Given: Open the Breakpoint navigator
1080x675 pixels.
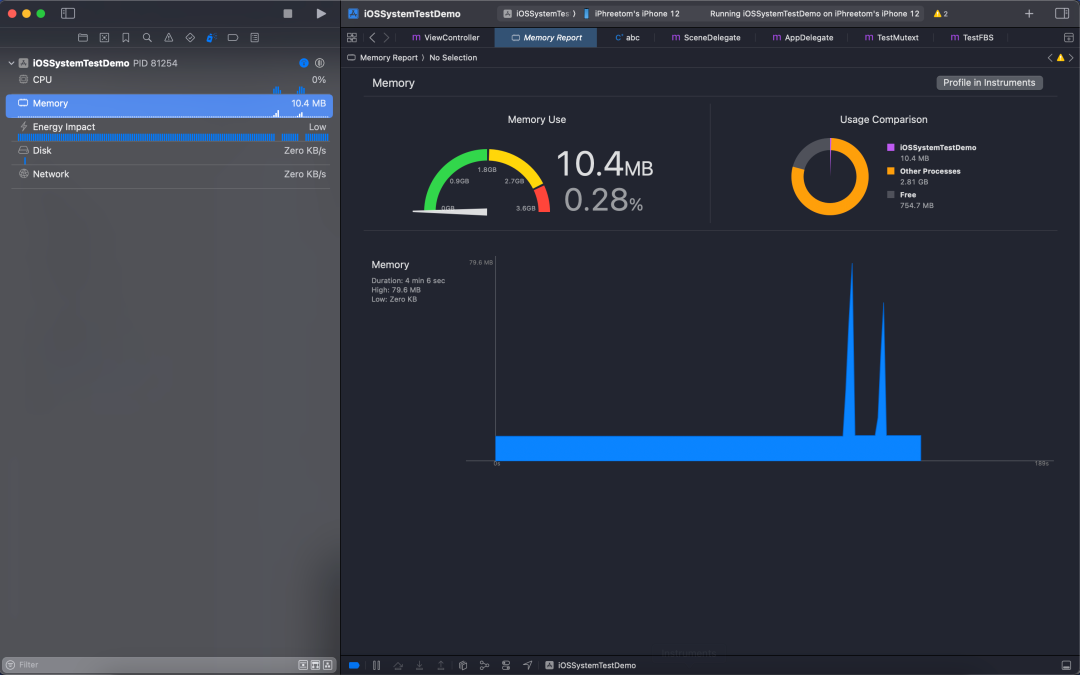Looking at the screenshot, I should click(x=233, y=38).
